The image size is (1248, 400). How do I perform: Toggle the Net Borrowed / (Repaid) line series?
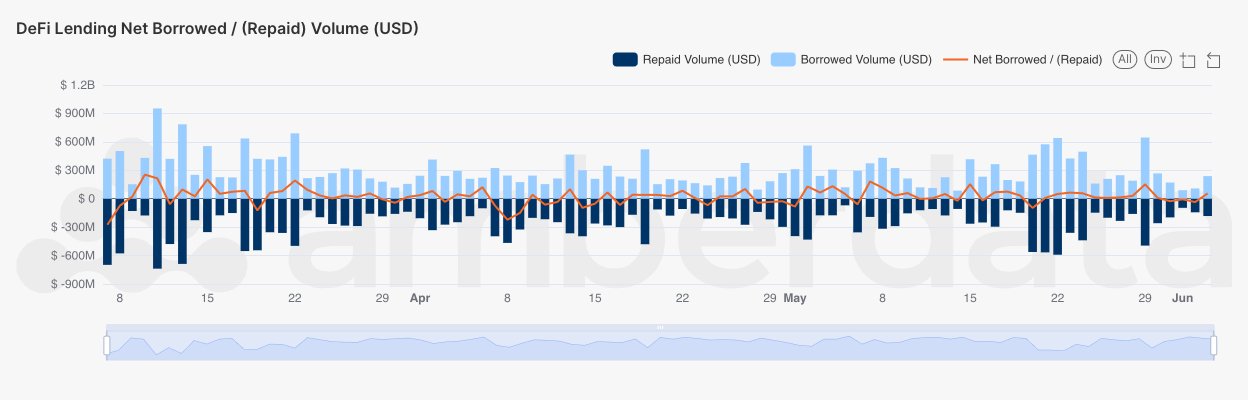tap(1023, 60)
